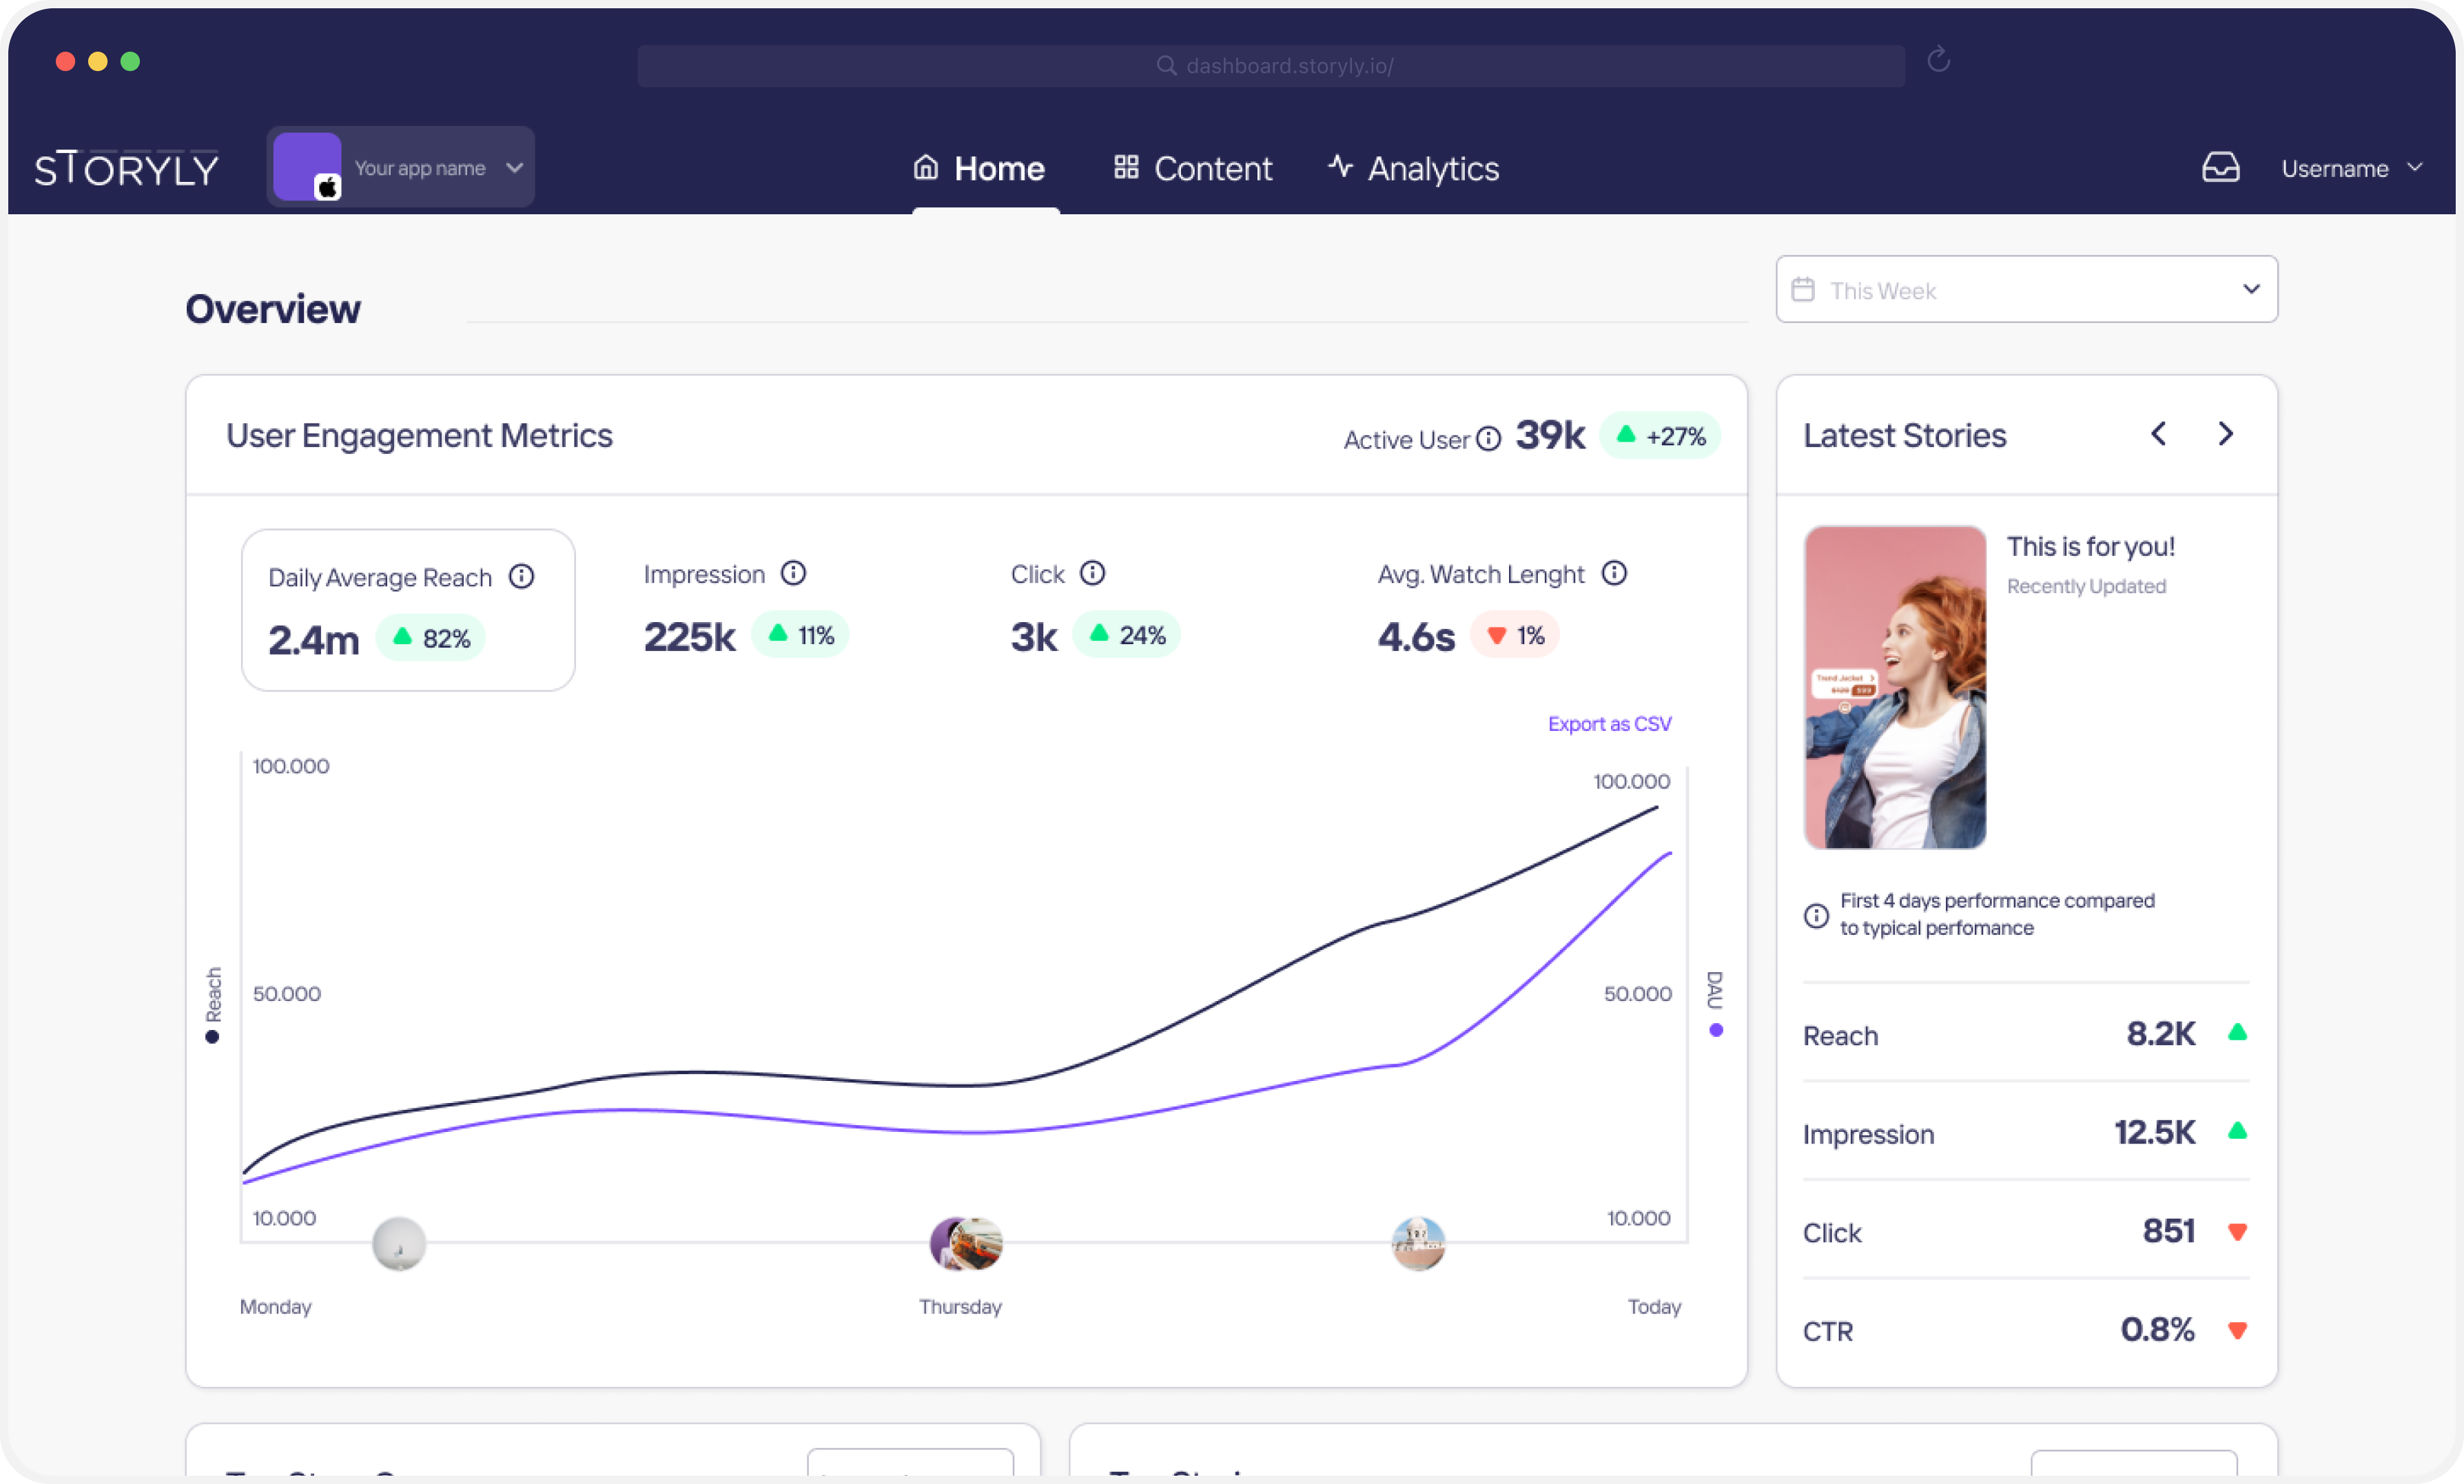Select the Daily Average Reach metric card
This screenshot has height=1484, width=2464.
(408, 610)
